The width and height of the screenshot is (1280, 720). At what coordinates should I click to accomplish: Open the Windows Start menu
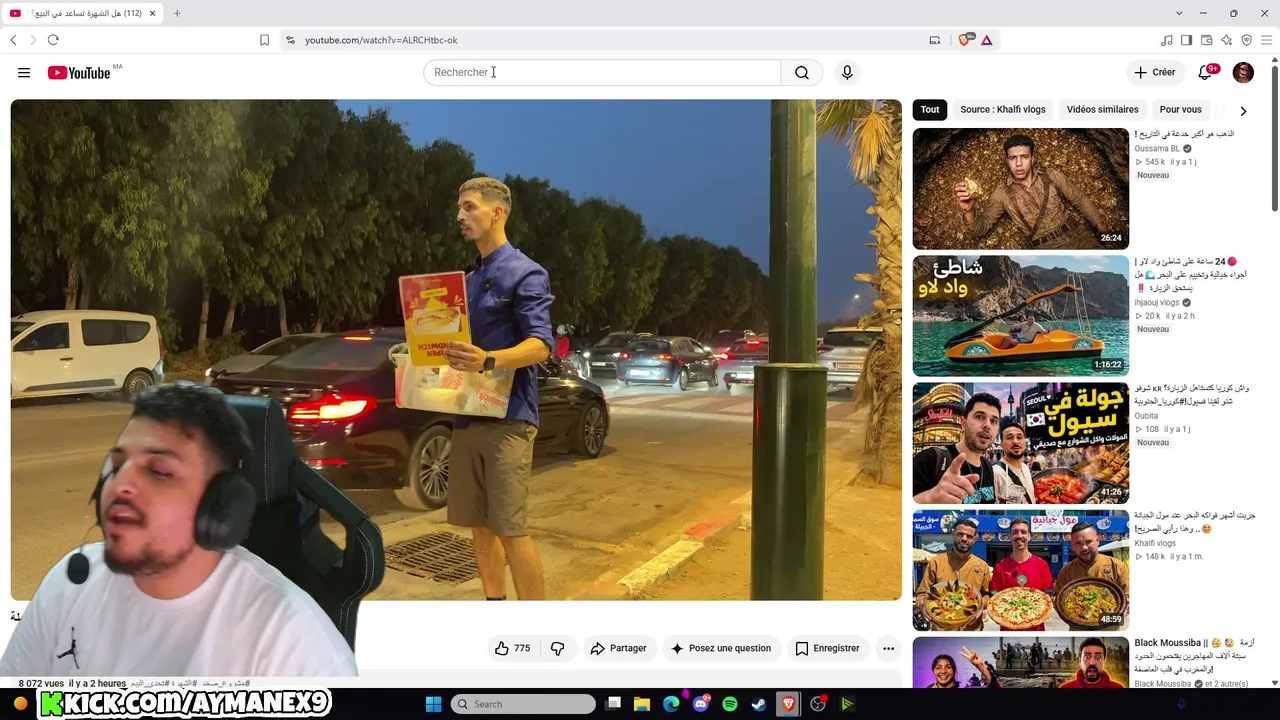(x=433, y=704)
